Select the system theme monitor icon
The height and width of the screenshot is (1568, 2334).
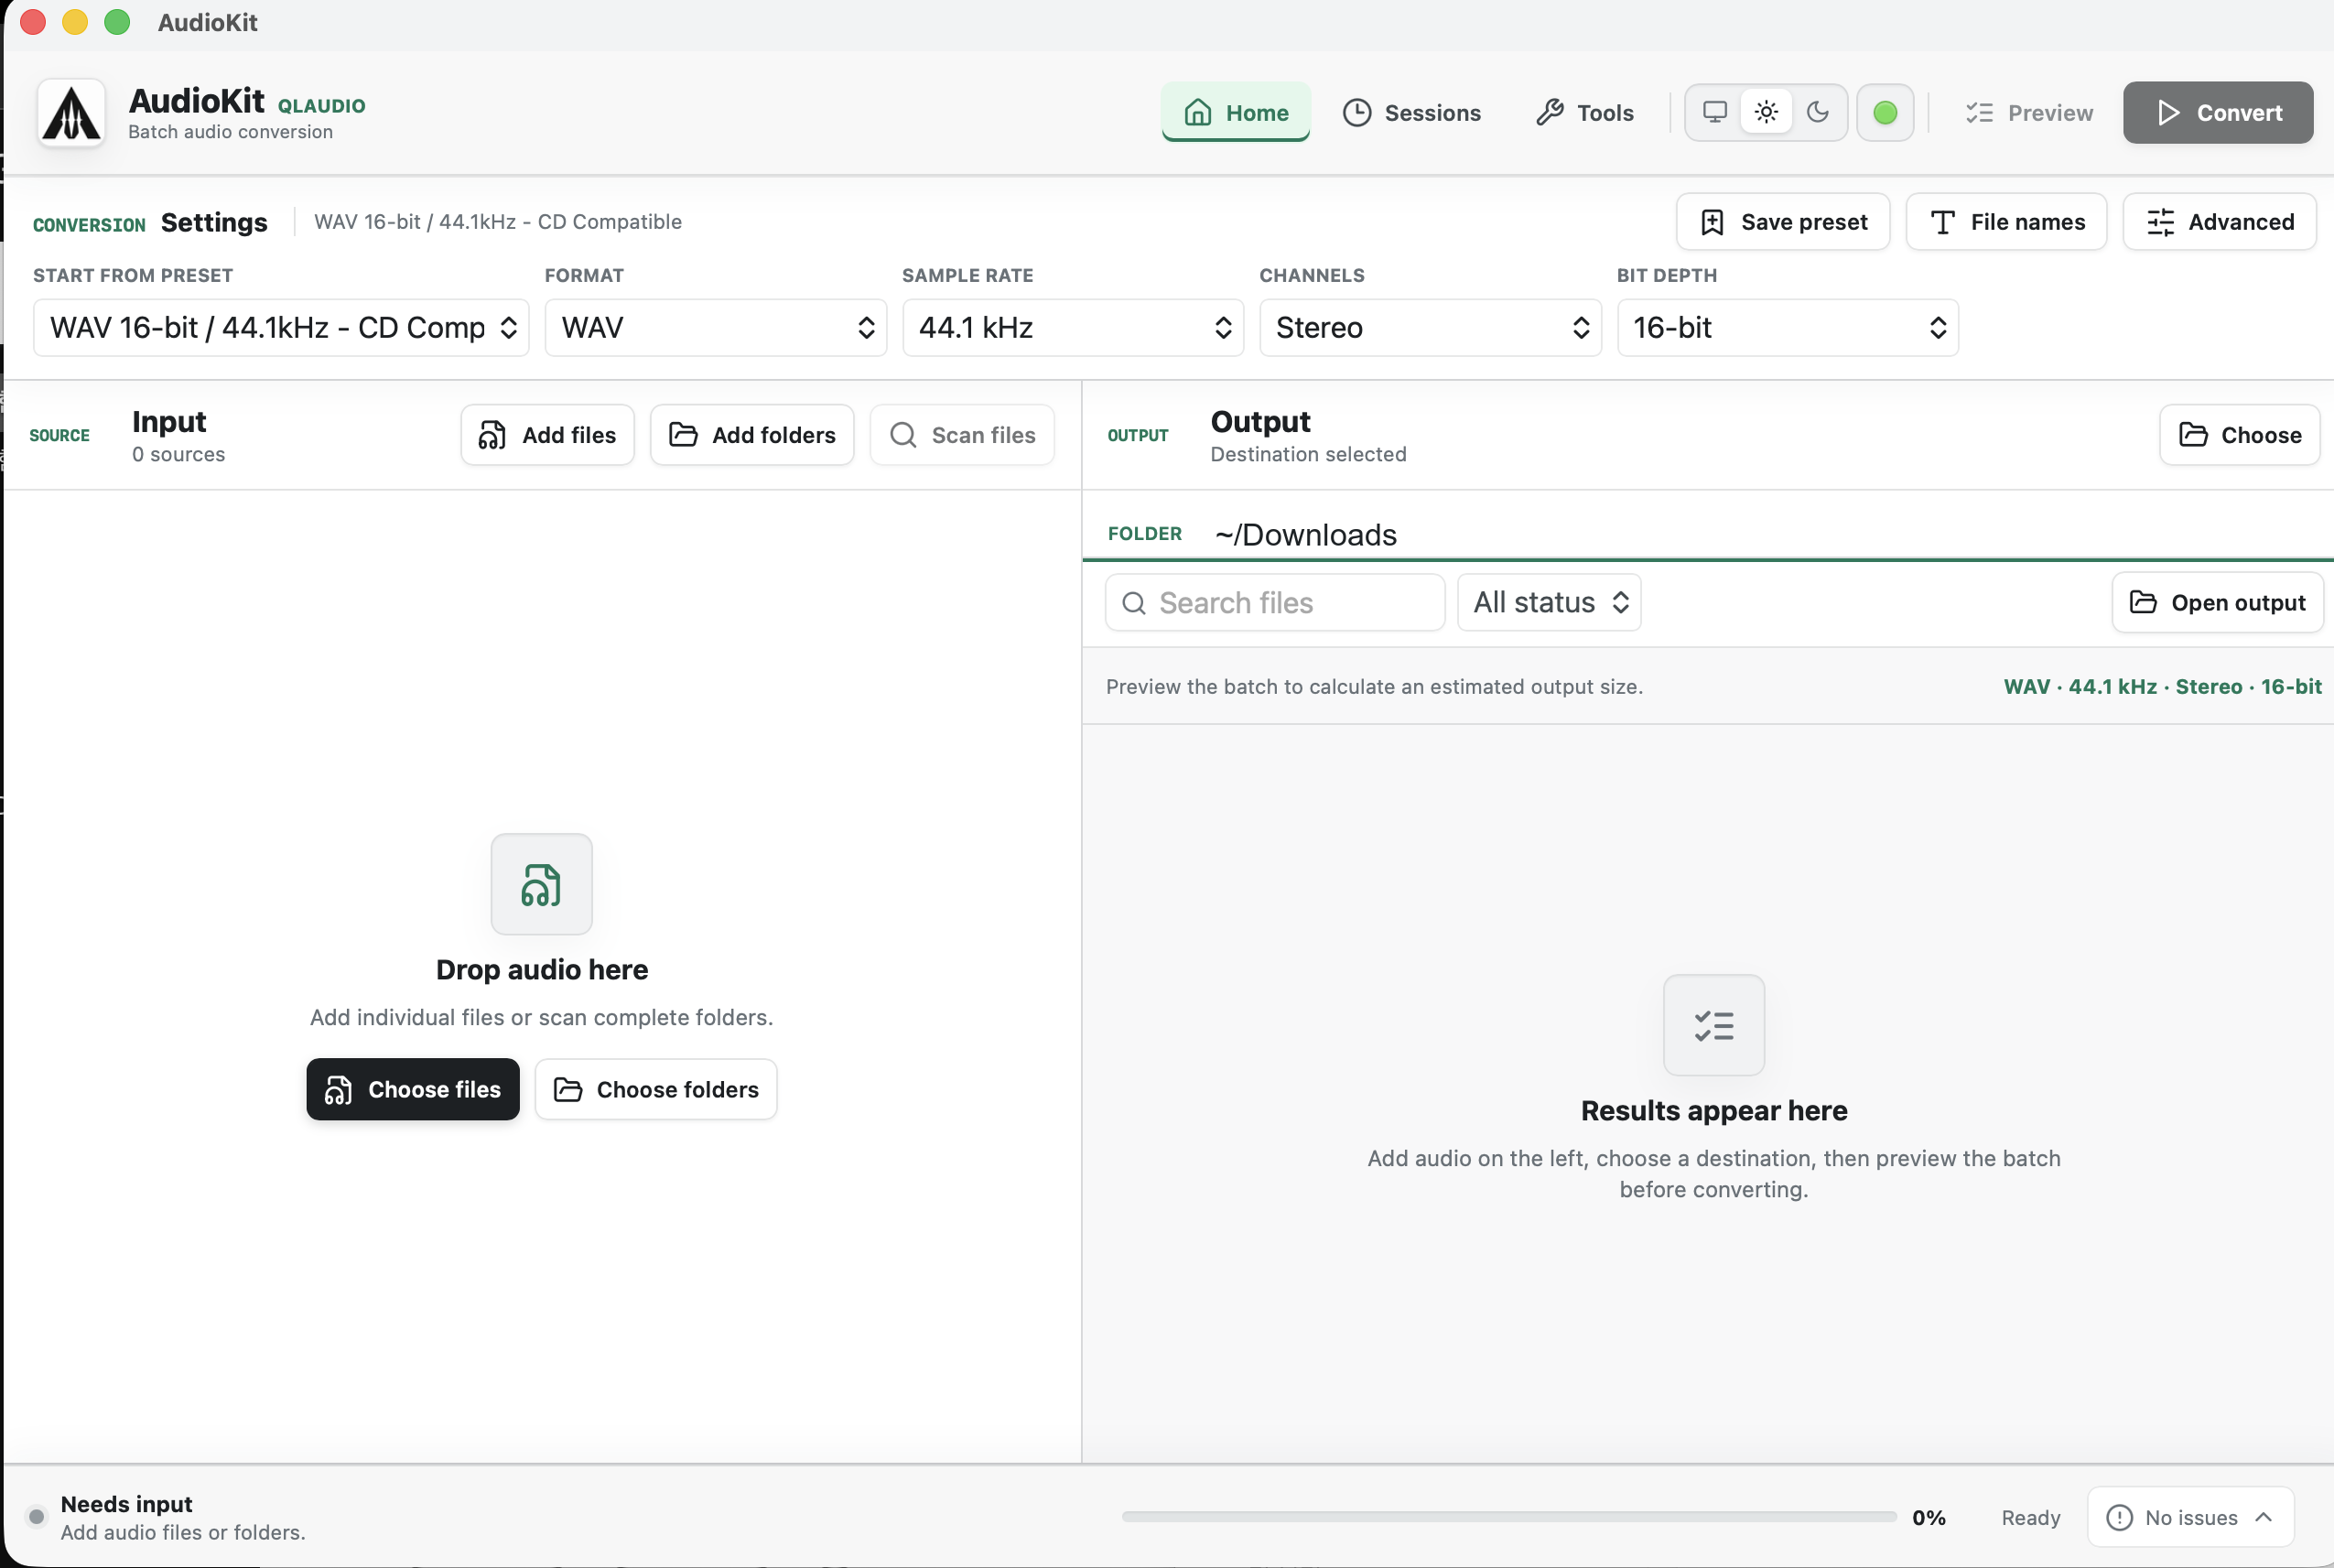point(1714,112)
